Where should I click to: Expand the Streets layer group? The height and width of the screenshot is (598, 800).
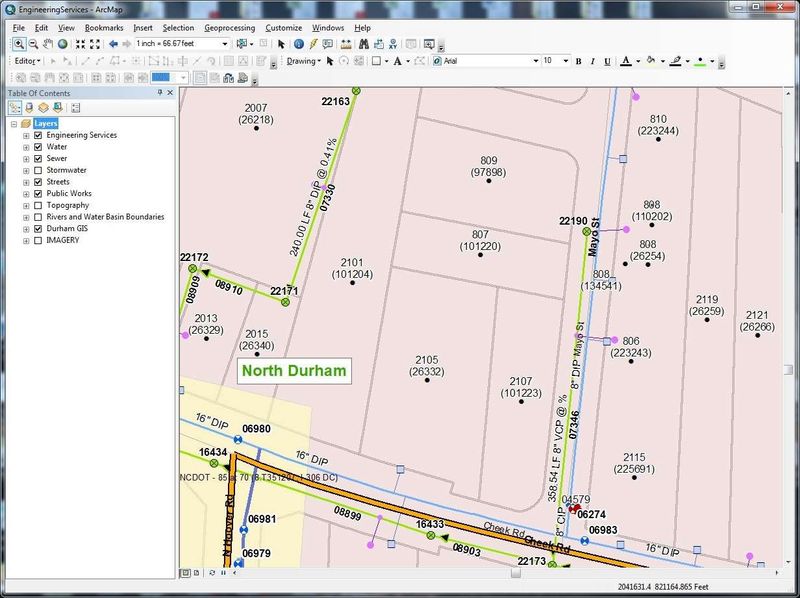point(26,183)
